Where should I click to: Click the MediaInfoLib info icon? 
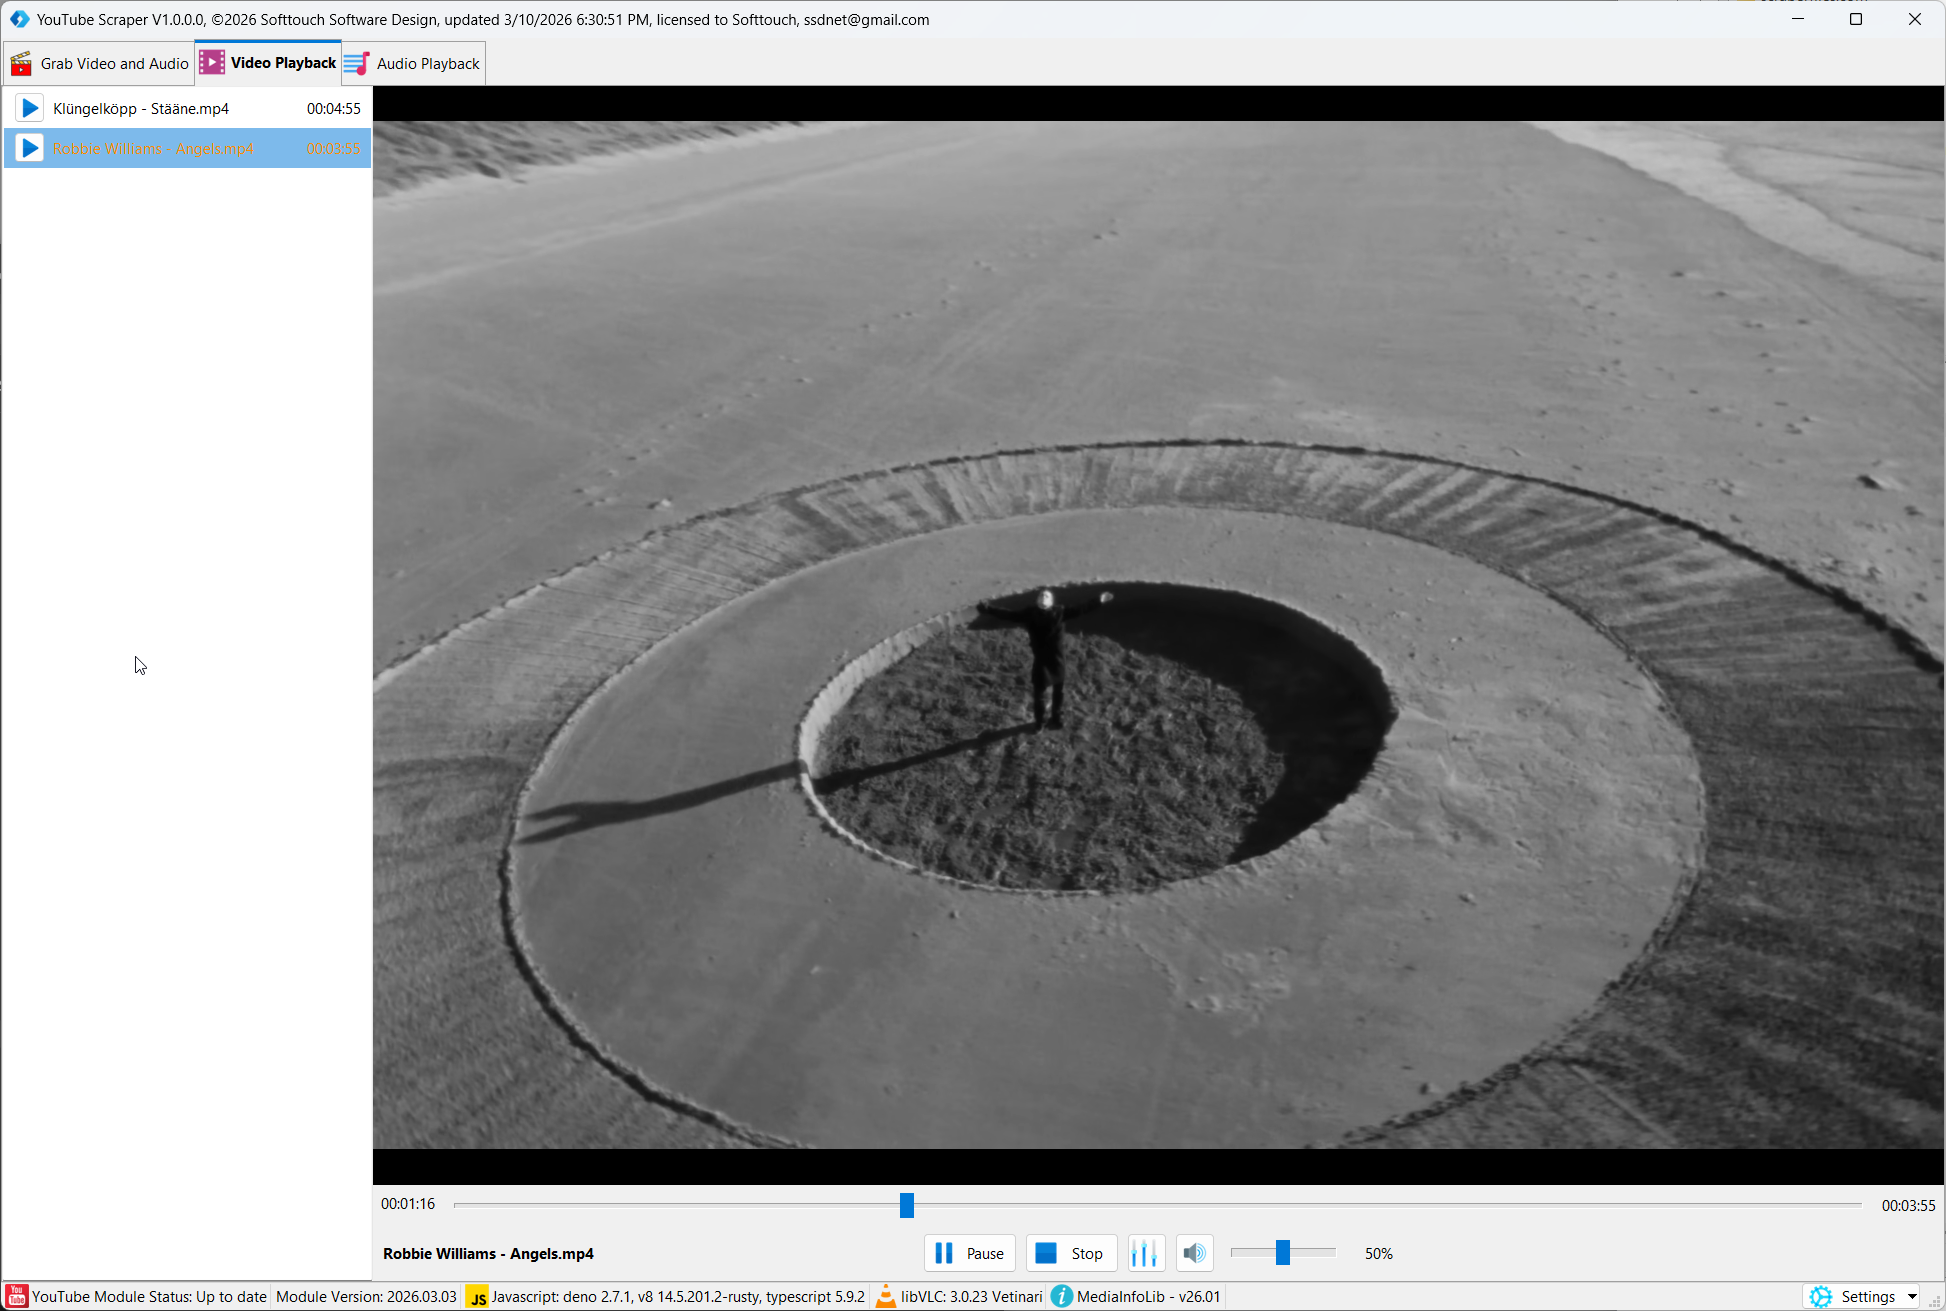click(1062, 1297)
